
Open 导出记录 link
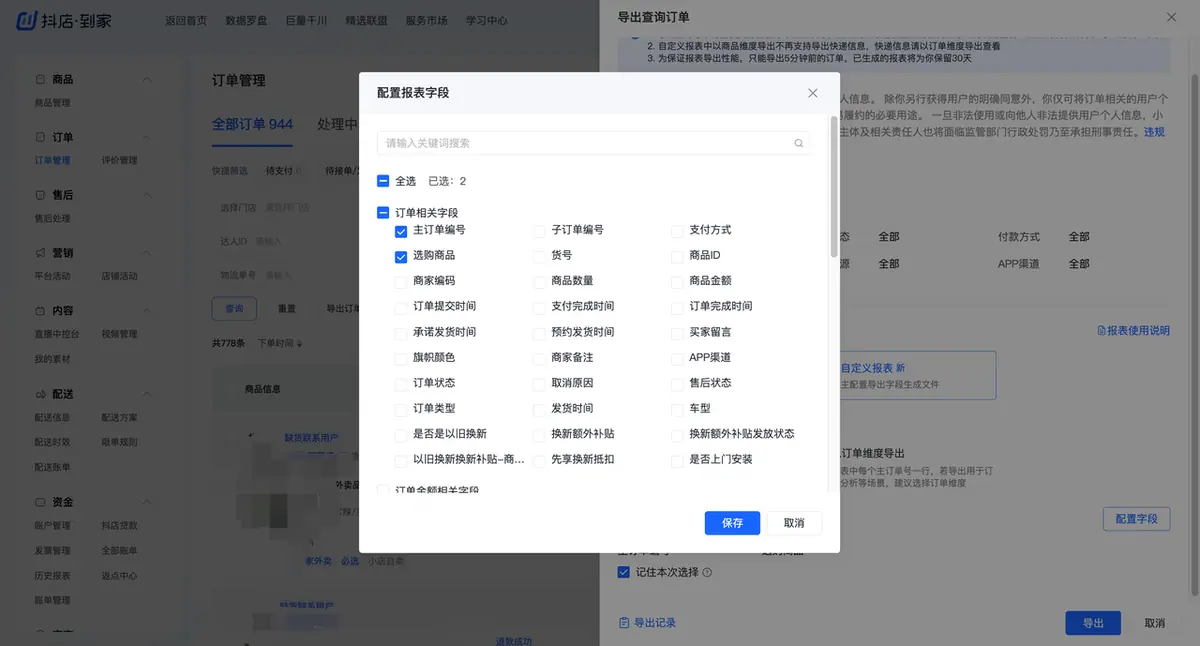point(648,623)
